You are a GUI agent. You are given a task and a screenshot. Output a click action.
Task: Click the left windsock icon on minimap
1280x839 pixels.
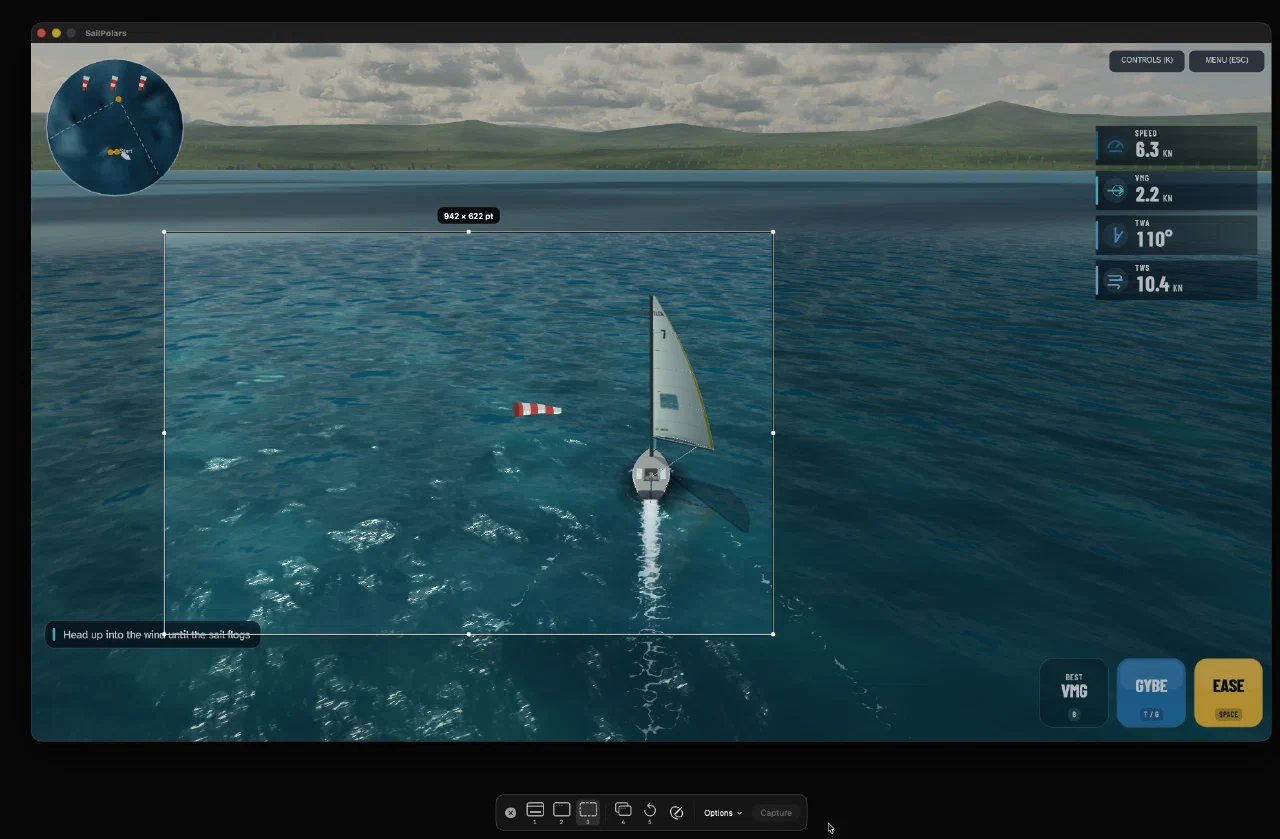click(86, 82)
